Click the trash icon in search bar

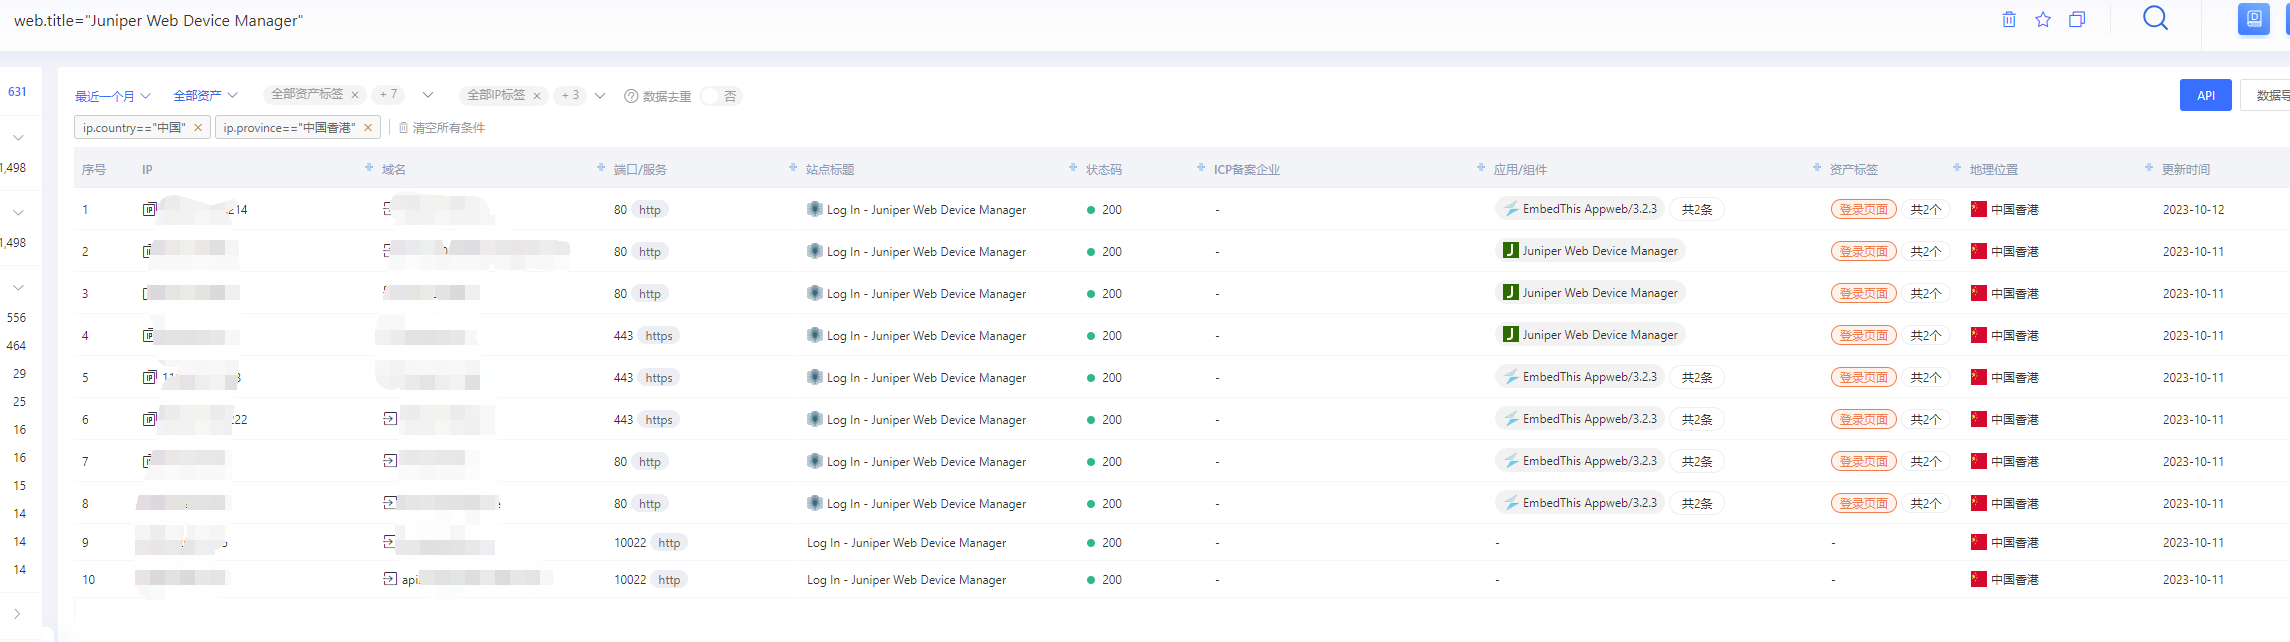pos(2009,20)
